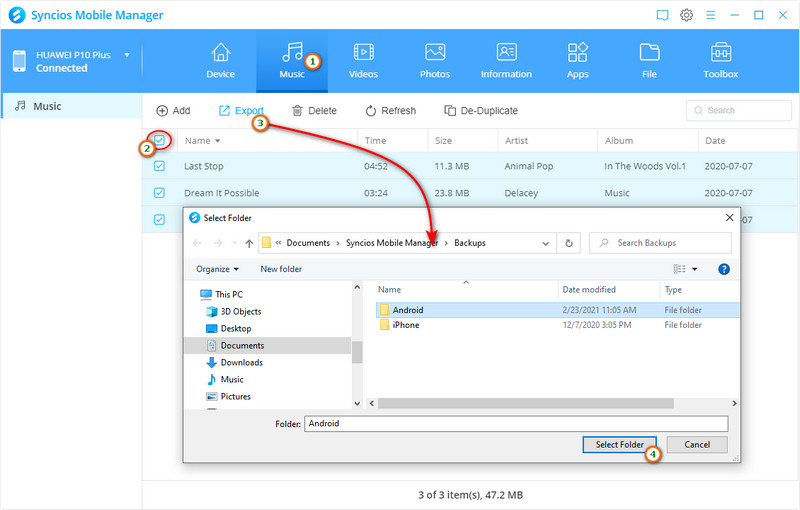Click the Select Folder button
The width and height of the screenshot is (800, 510).
pyautogui.click(x=619, y=445)
